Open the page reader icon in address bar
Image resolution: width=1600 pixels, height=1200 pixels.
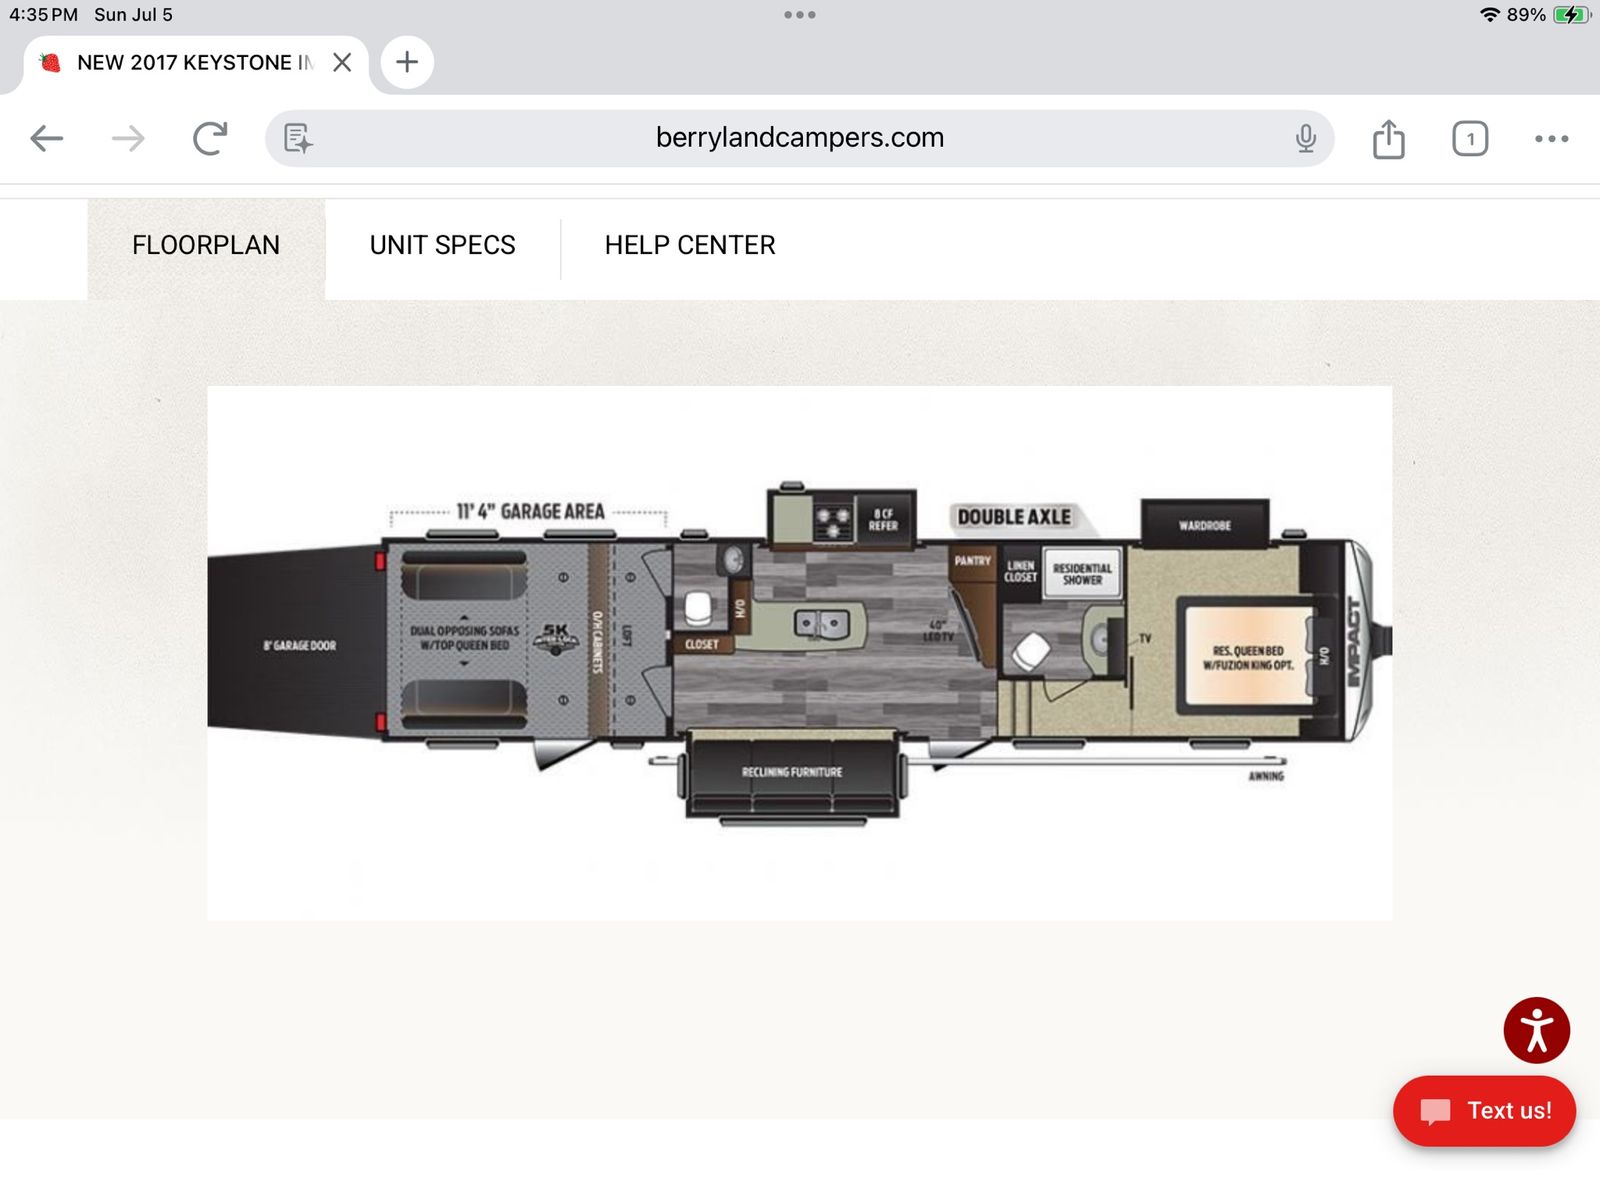tap(298, 138)
